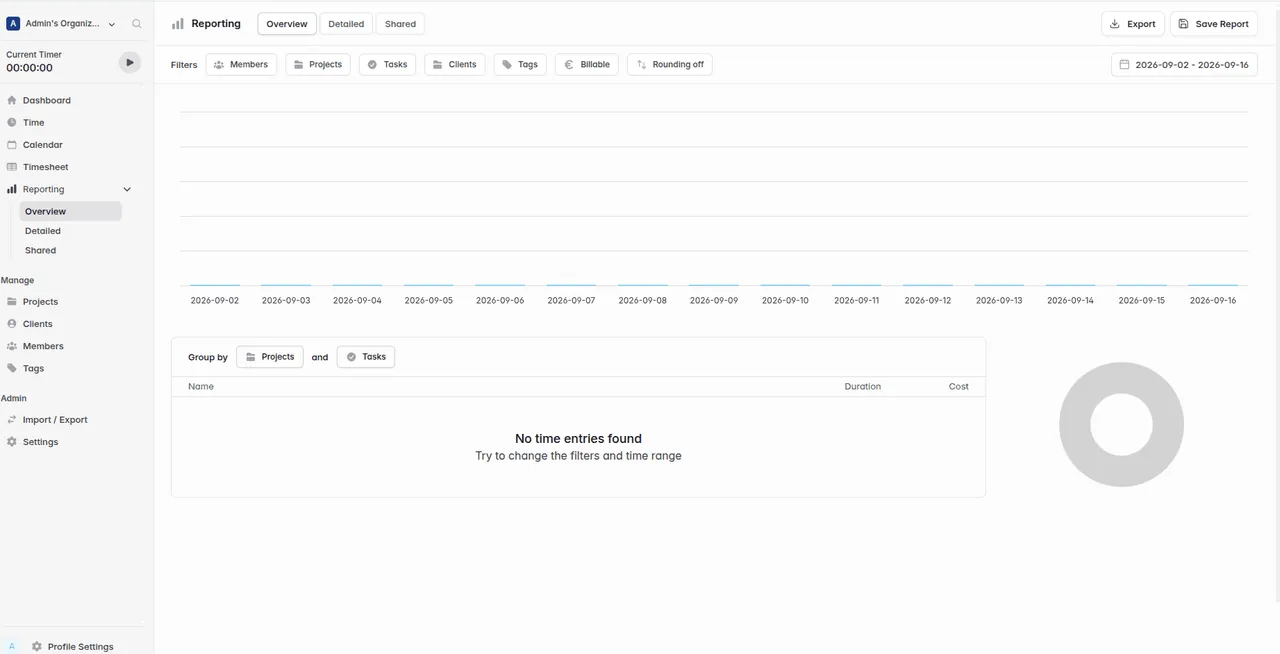Click the 2026-09-09 chart axis label

(714, 301)
